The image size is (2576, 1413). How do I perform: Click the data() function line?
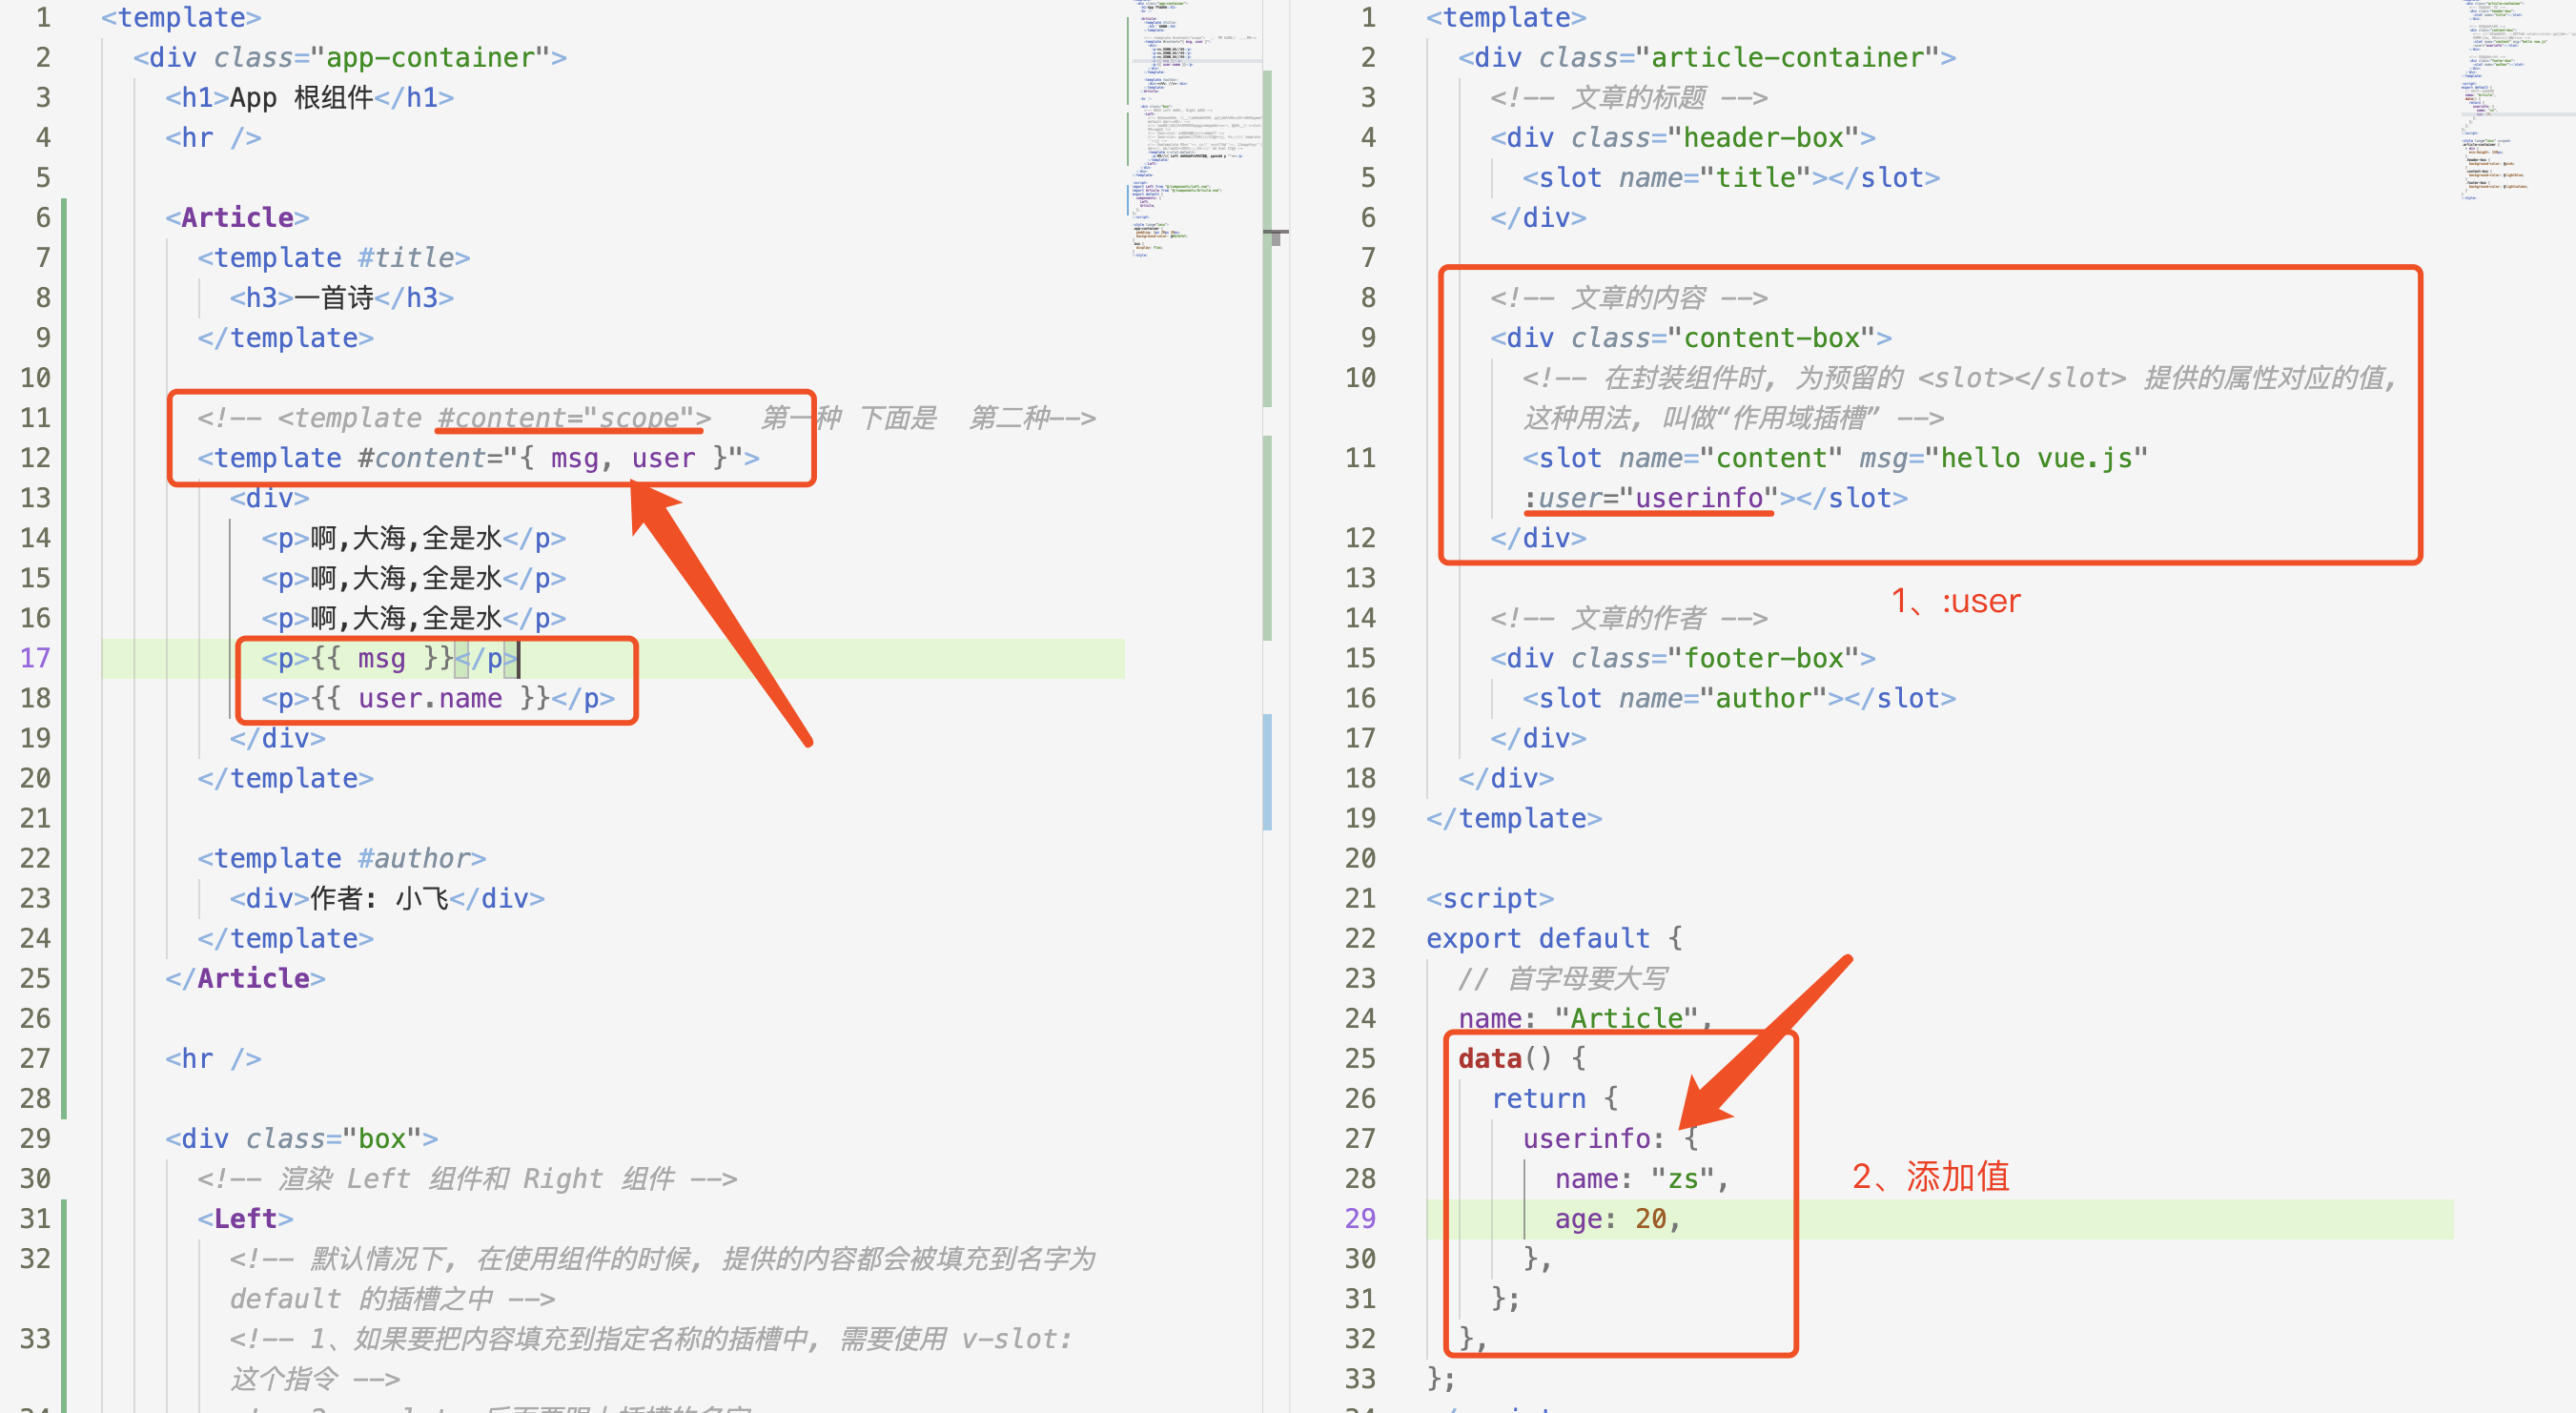tap(1521, 1058)
